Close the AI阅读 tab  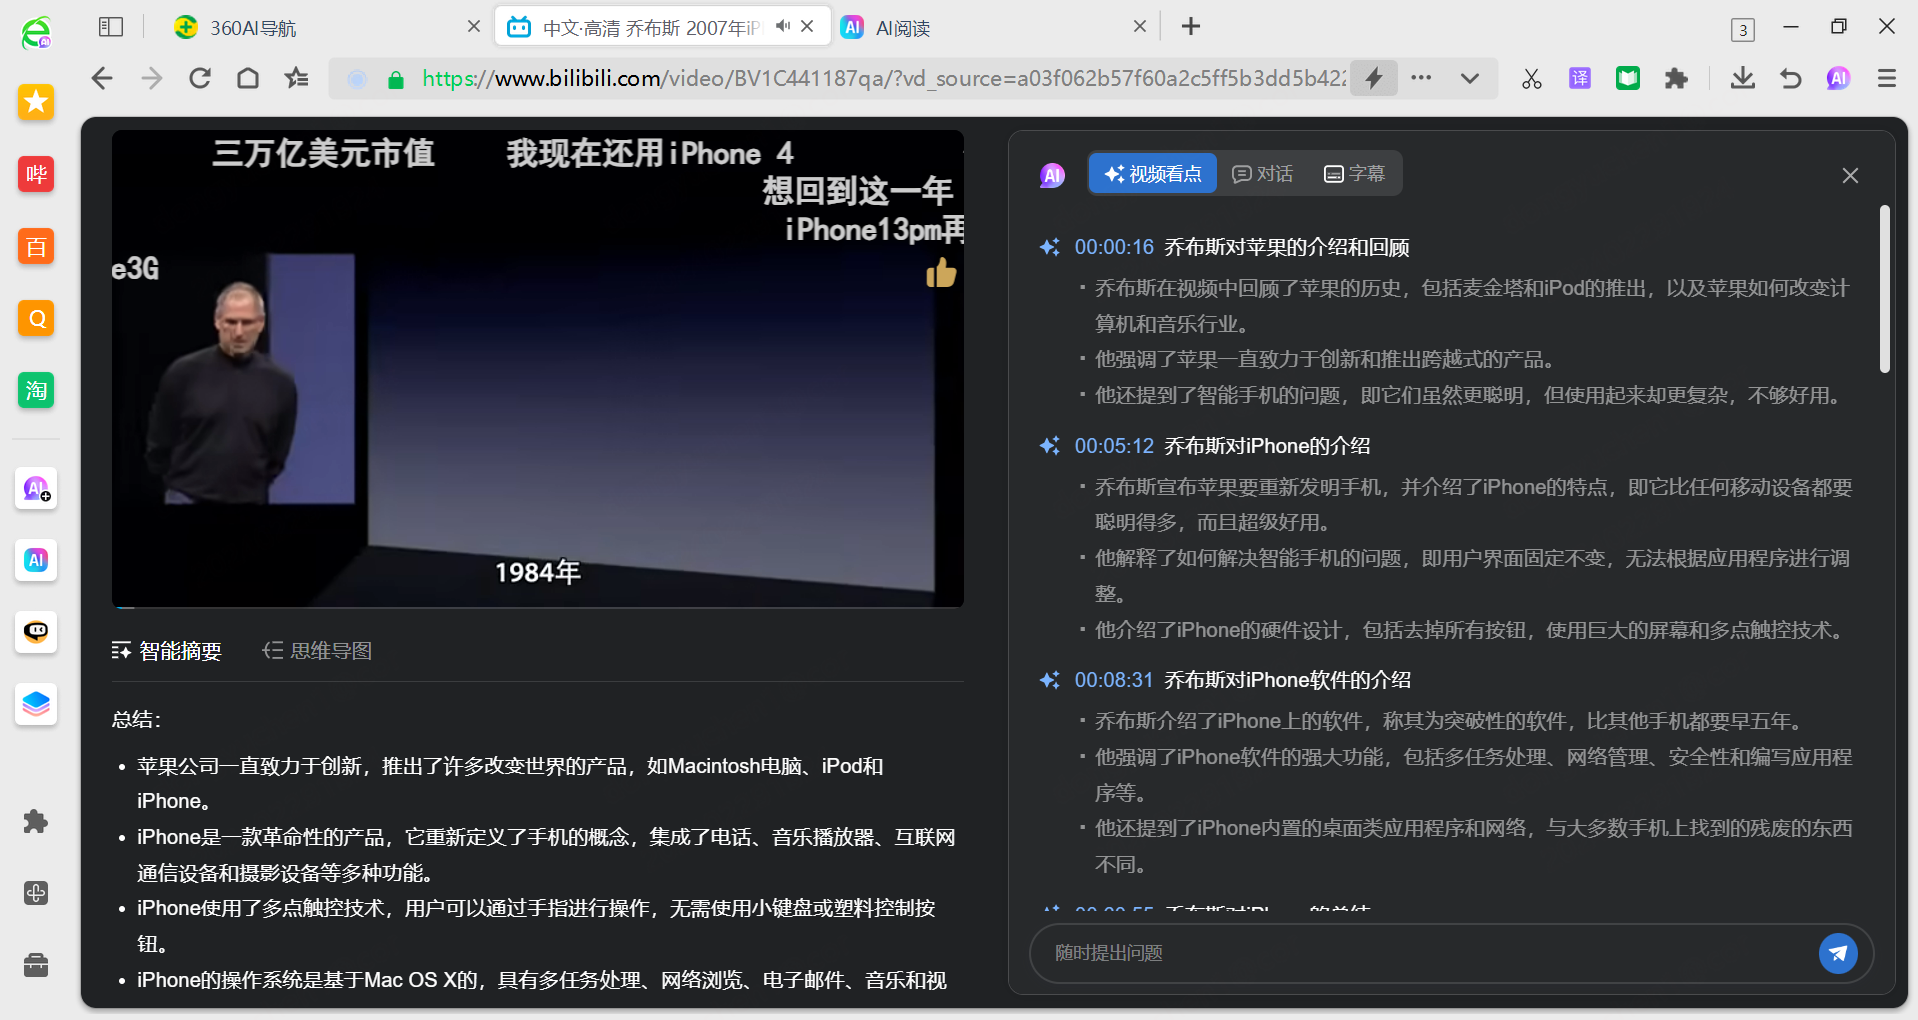[1139, 27]
